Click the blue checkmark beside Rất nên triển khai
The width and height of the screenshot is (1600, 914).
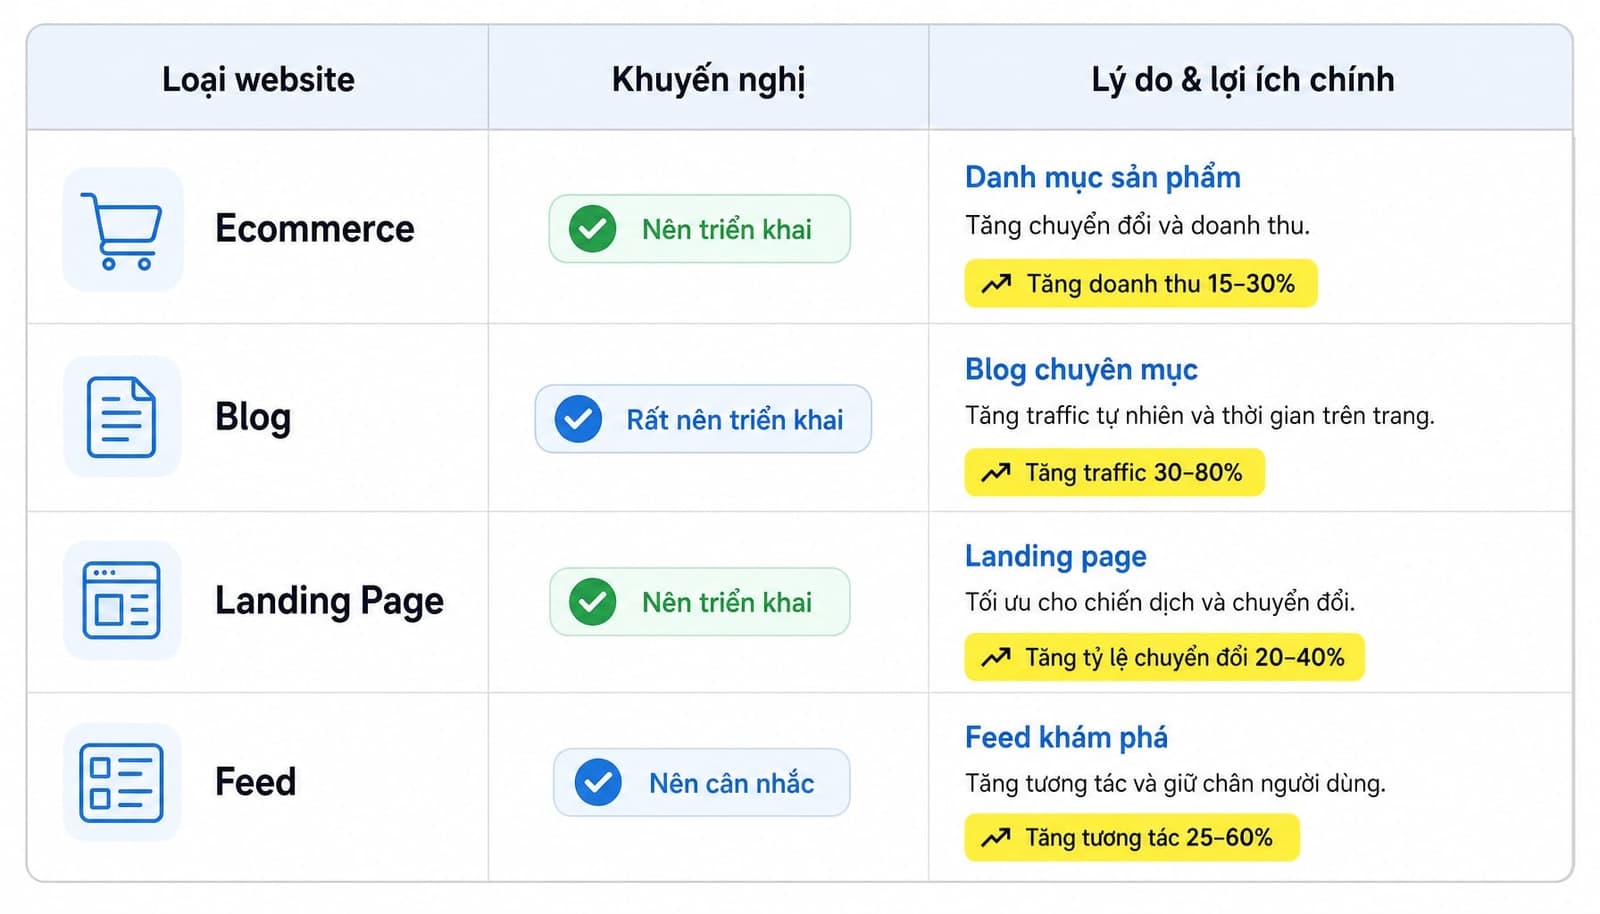point(578,419)
